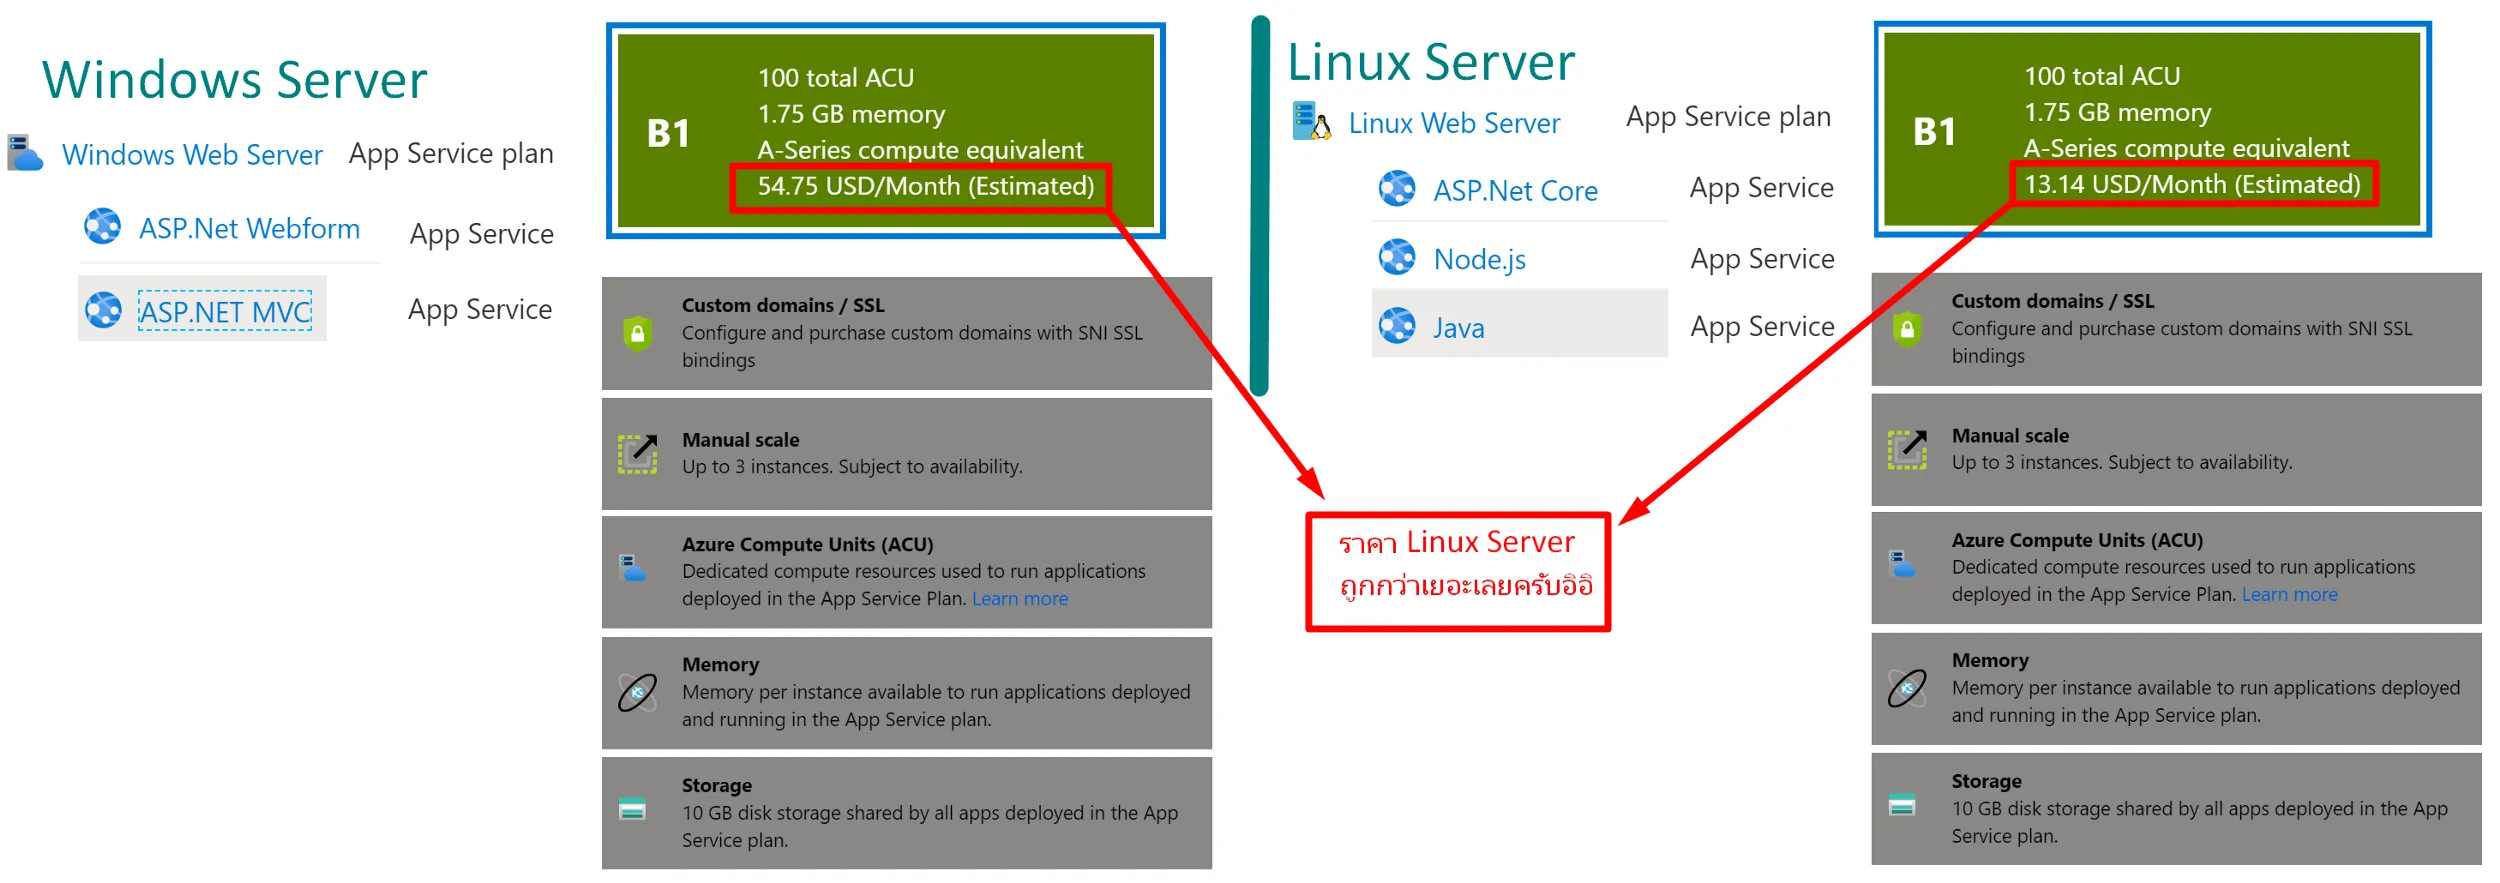Click the Windows 'Storage' feature title
2500x883 pixels.
coord(716,786)
